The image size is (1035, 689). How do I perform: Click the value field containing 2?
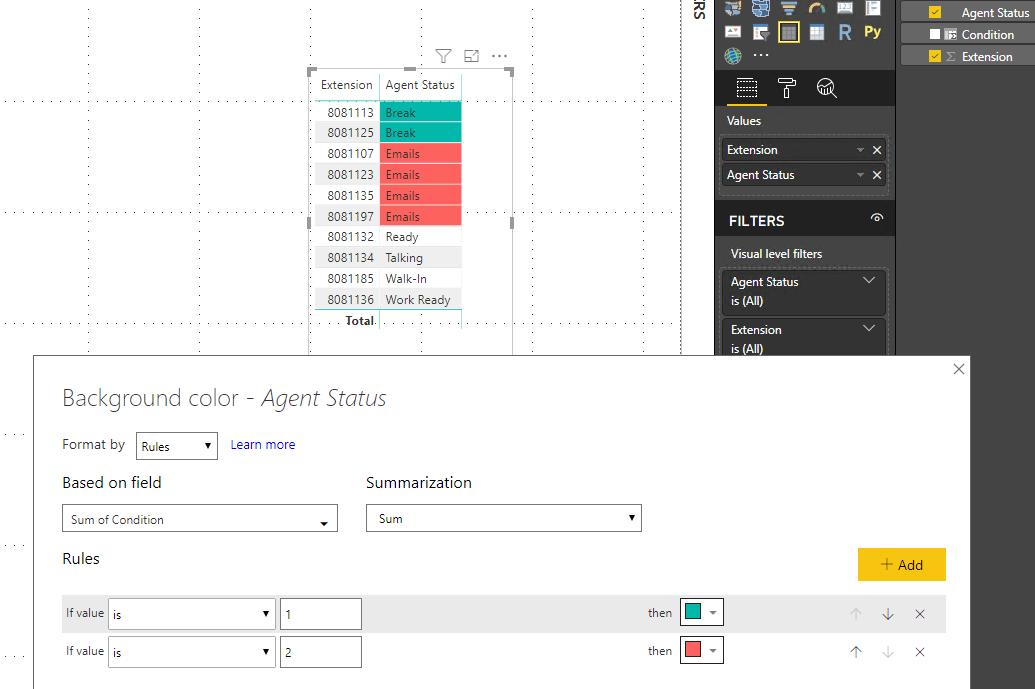coord(321,652)
